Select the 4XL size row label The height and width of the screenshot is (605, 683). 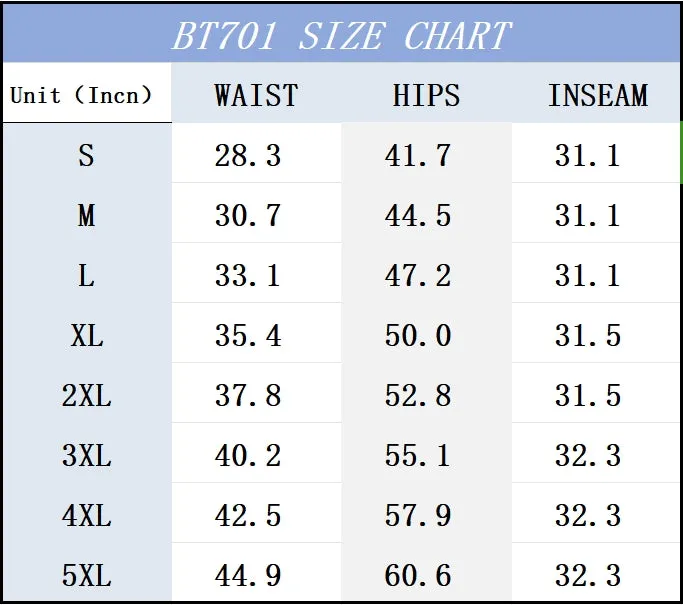tap(87, 516)
